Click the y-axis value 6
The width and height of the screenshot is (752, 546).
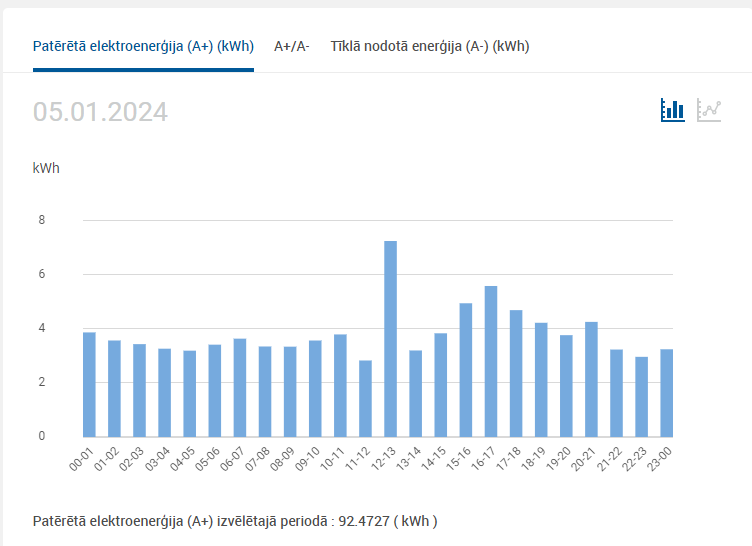coord(42,274)
